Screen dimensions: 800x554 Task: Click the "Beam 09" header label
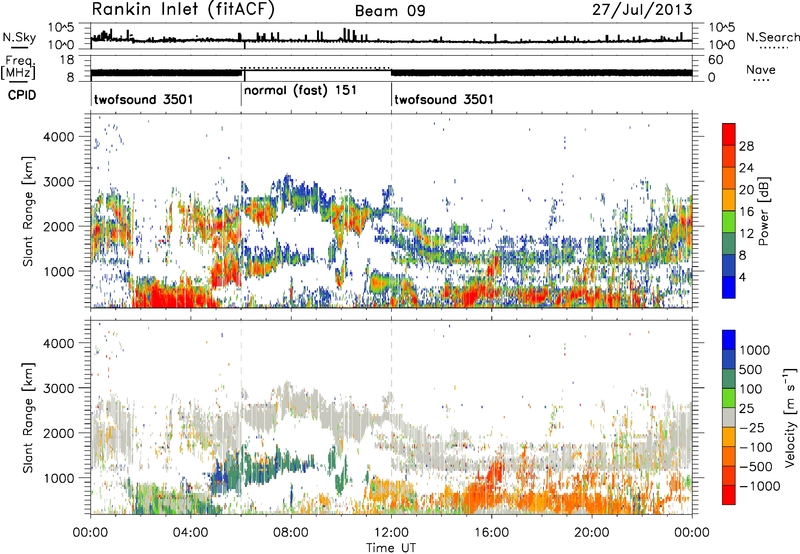pyautogui.click(x=390, y=11)
